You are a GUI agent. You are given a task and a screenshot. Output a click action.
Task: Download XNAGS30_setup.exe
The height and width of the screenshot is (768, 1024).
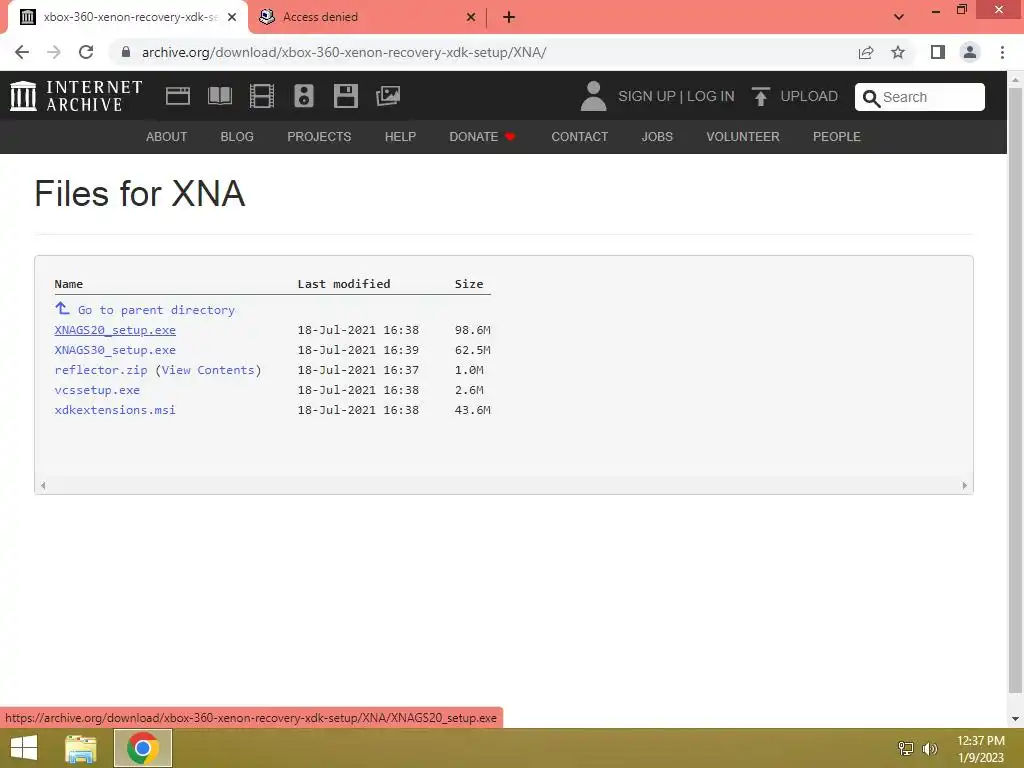[115, 350]
